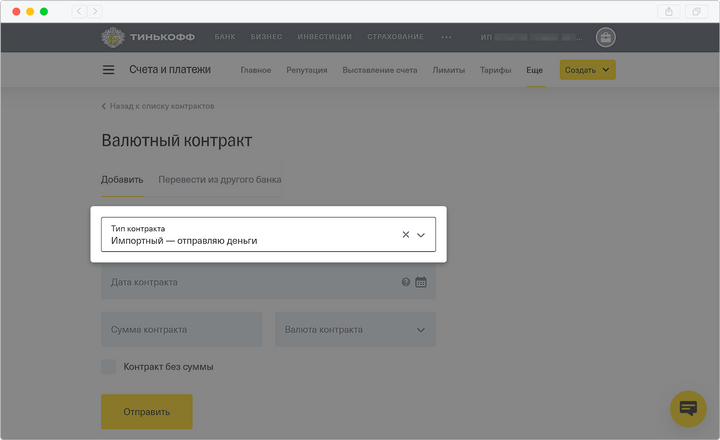Image resolution: width=720 pixels, height=440 pixels.
Task: Click help question mark icon
Action: pyautogui.click(x=405, y=282)
